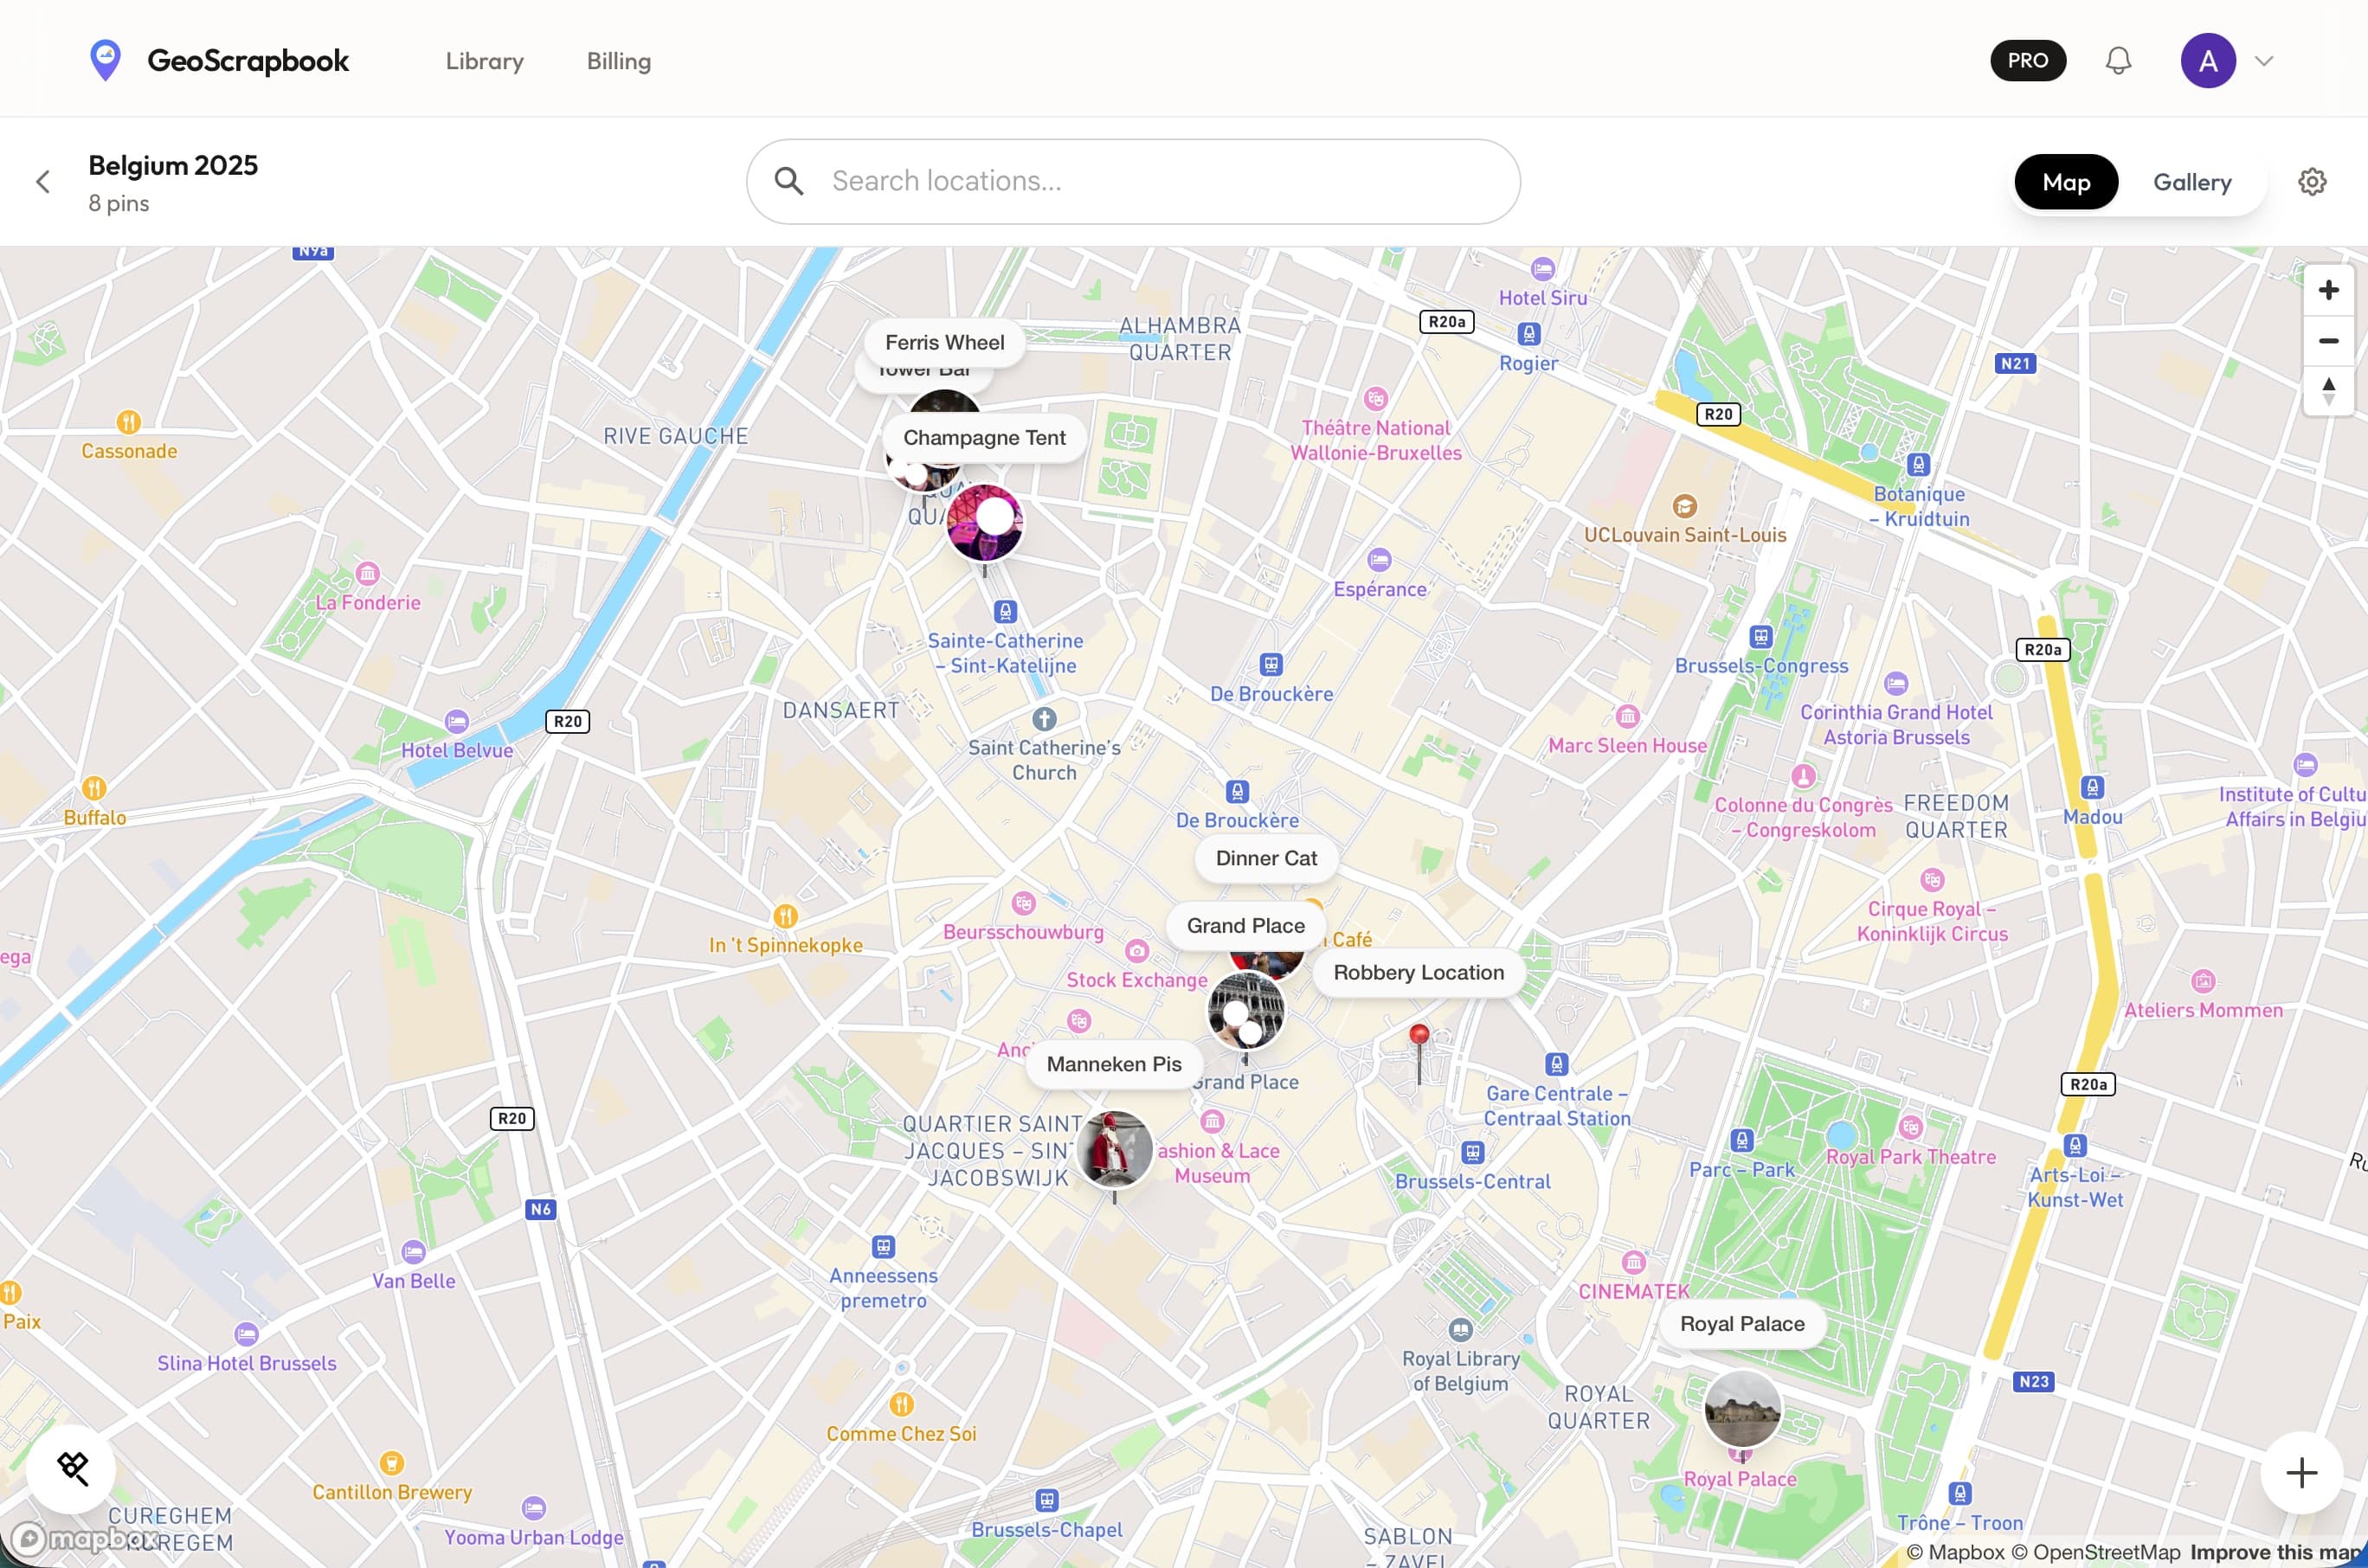Switch to Gallery view
The height and width of the screenshot is (1568, 2368).
(2192, 181)
